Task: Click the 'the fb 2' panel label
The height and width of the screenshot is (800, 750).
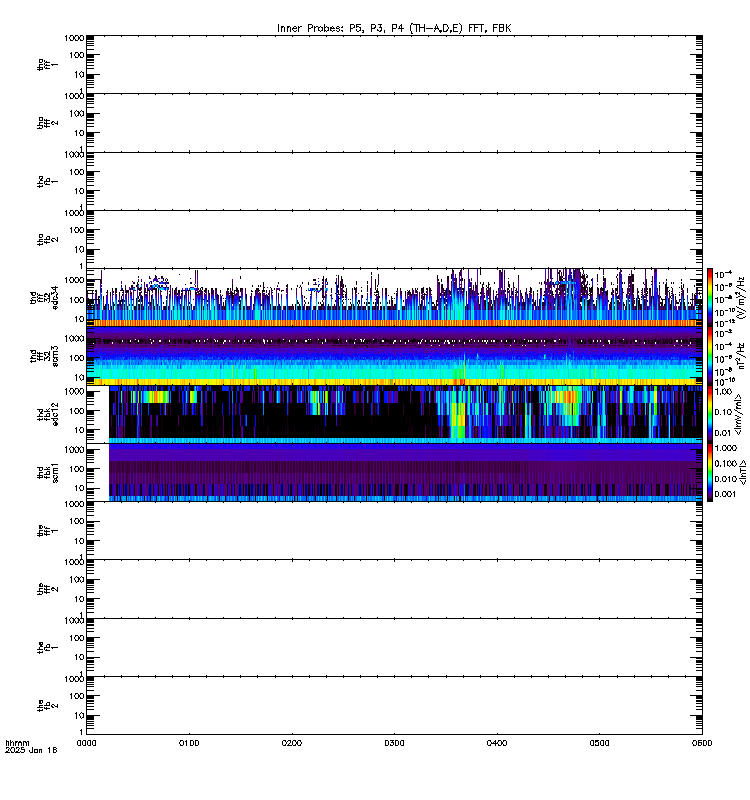Action: click(x=47, y=706)
